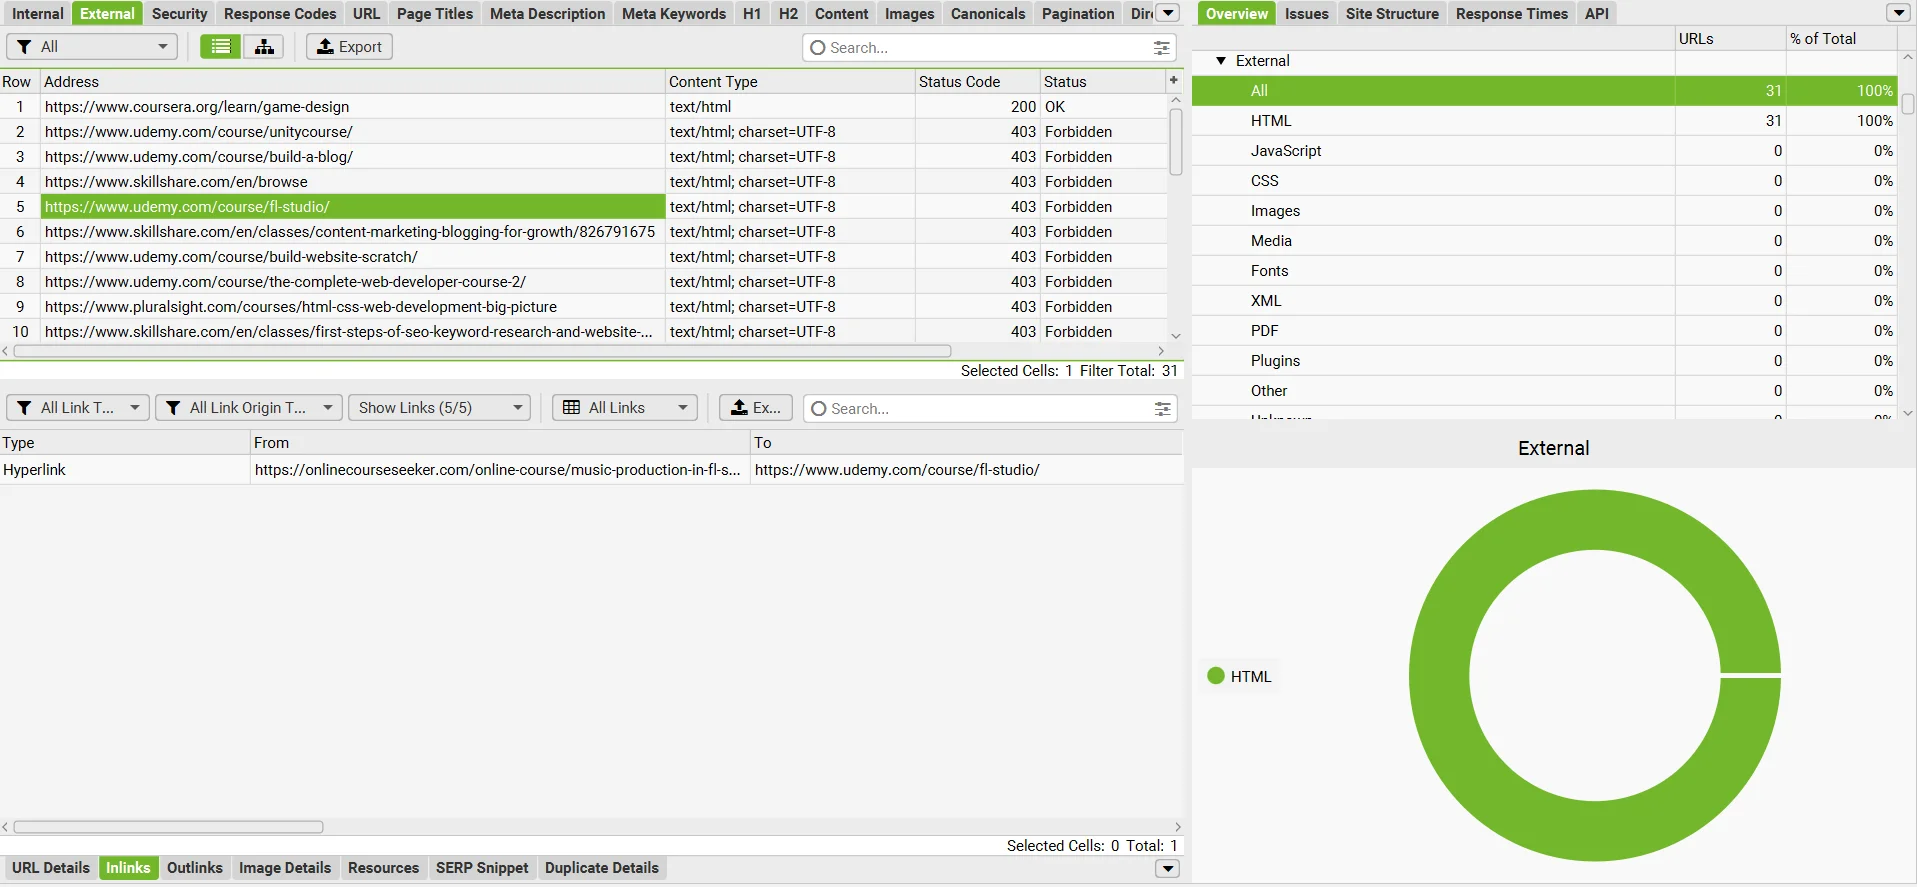
Task: Collapse the External tree section
Action: (1221, 61)
